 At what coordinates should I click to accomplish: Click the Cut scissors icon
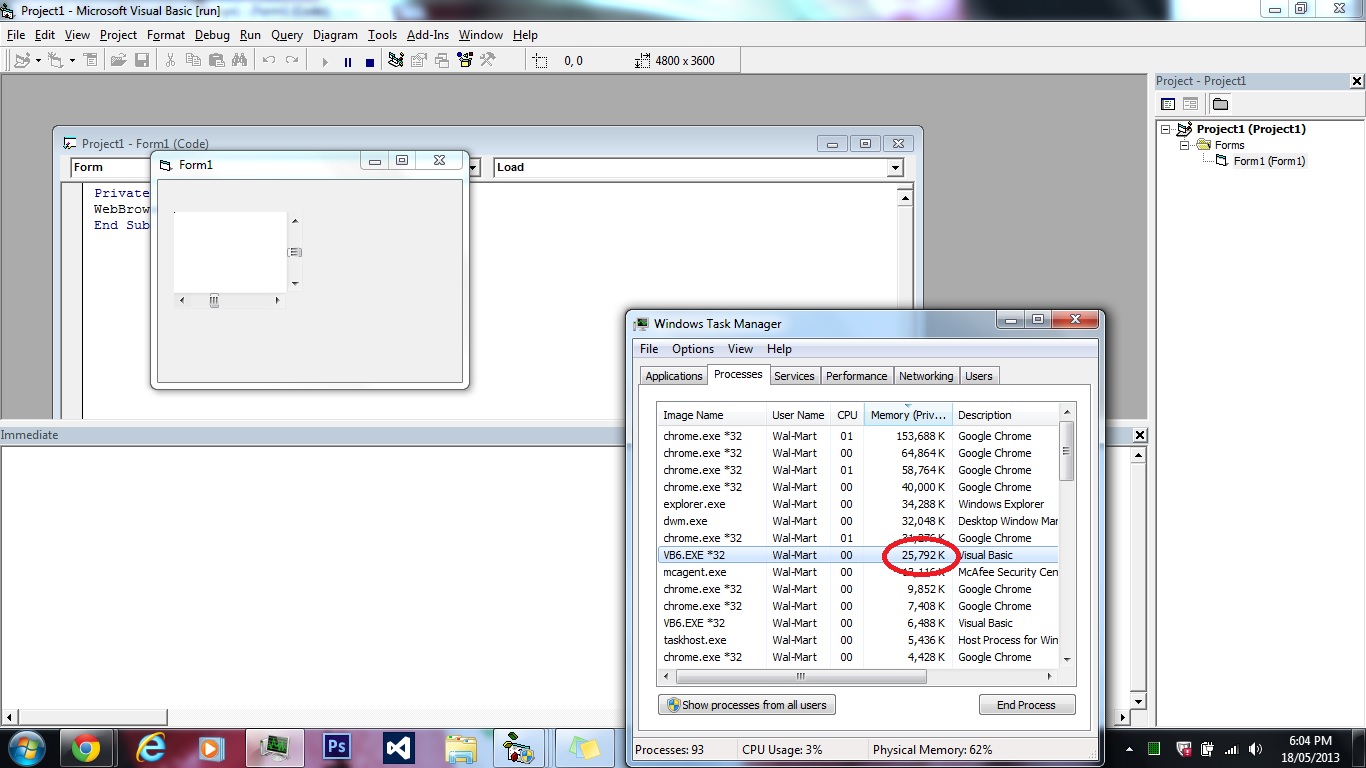click(x=170, y=61)
